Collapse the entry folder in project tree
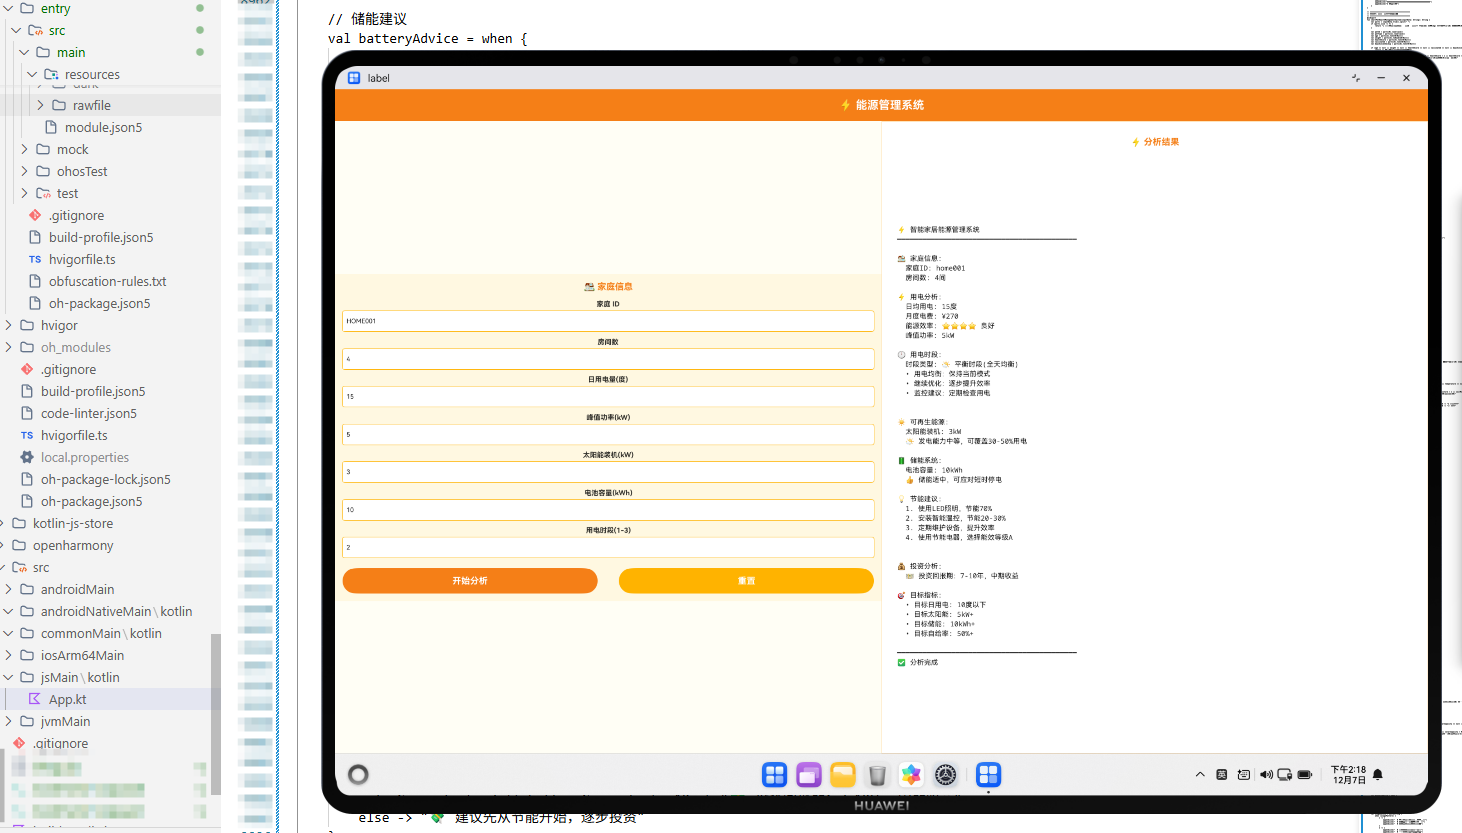 point(9,8)
